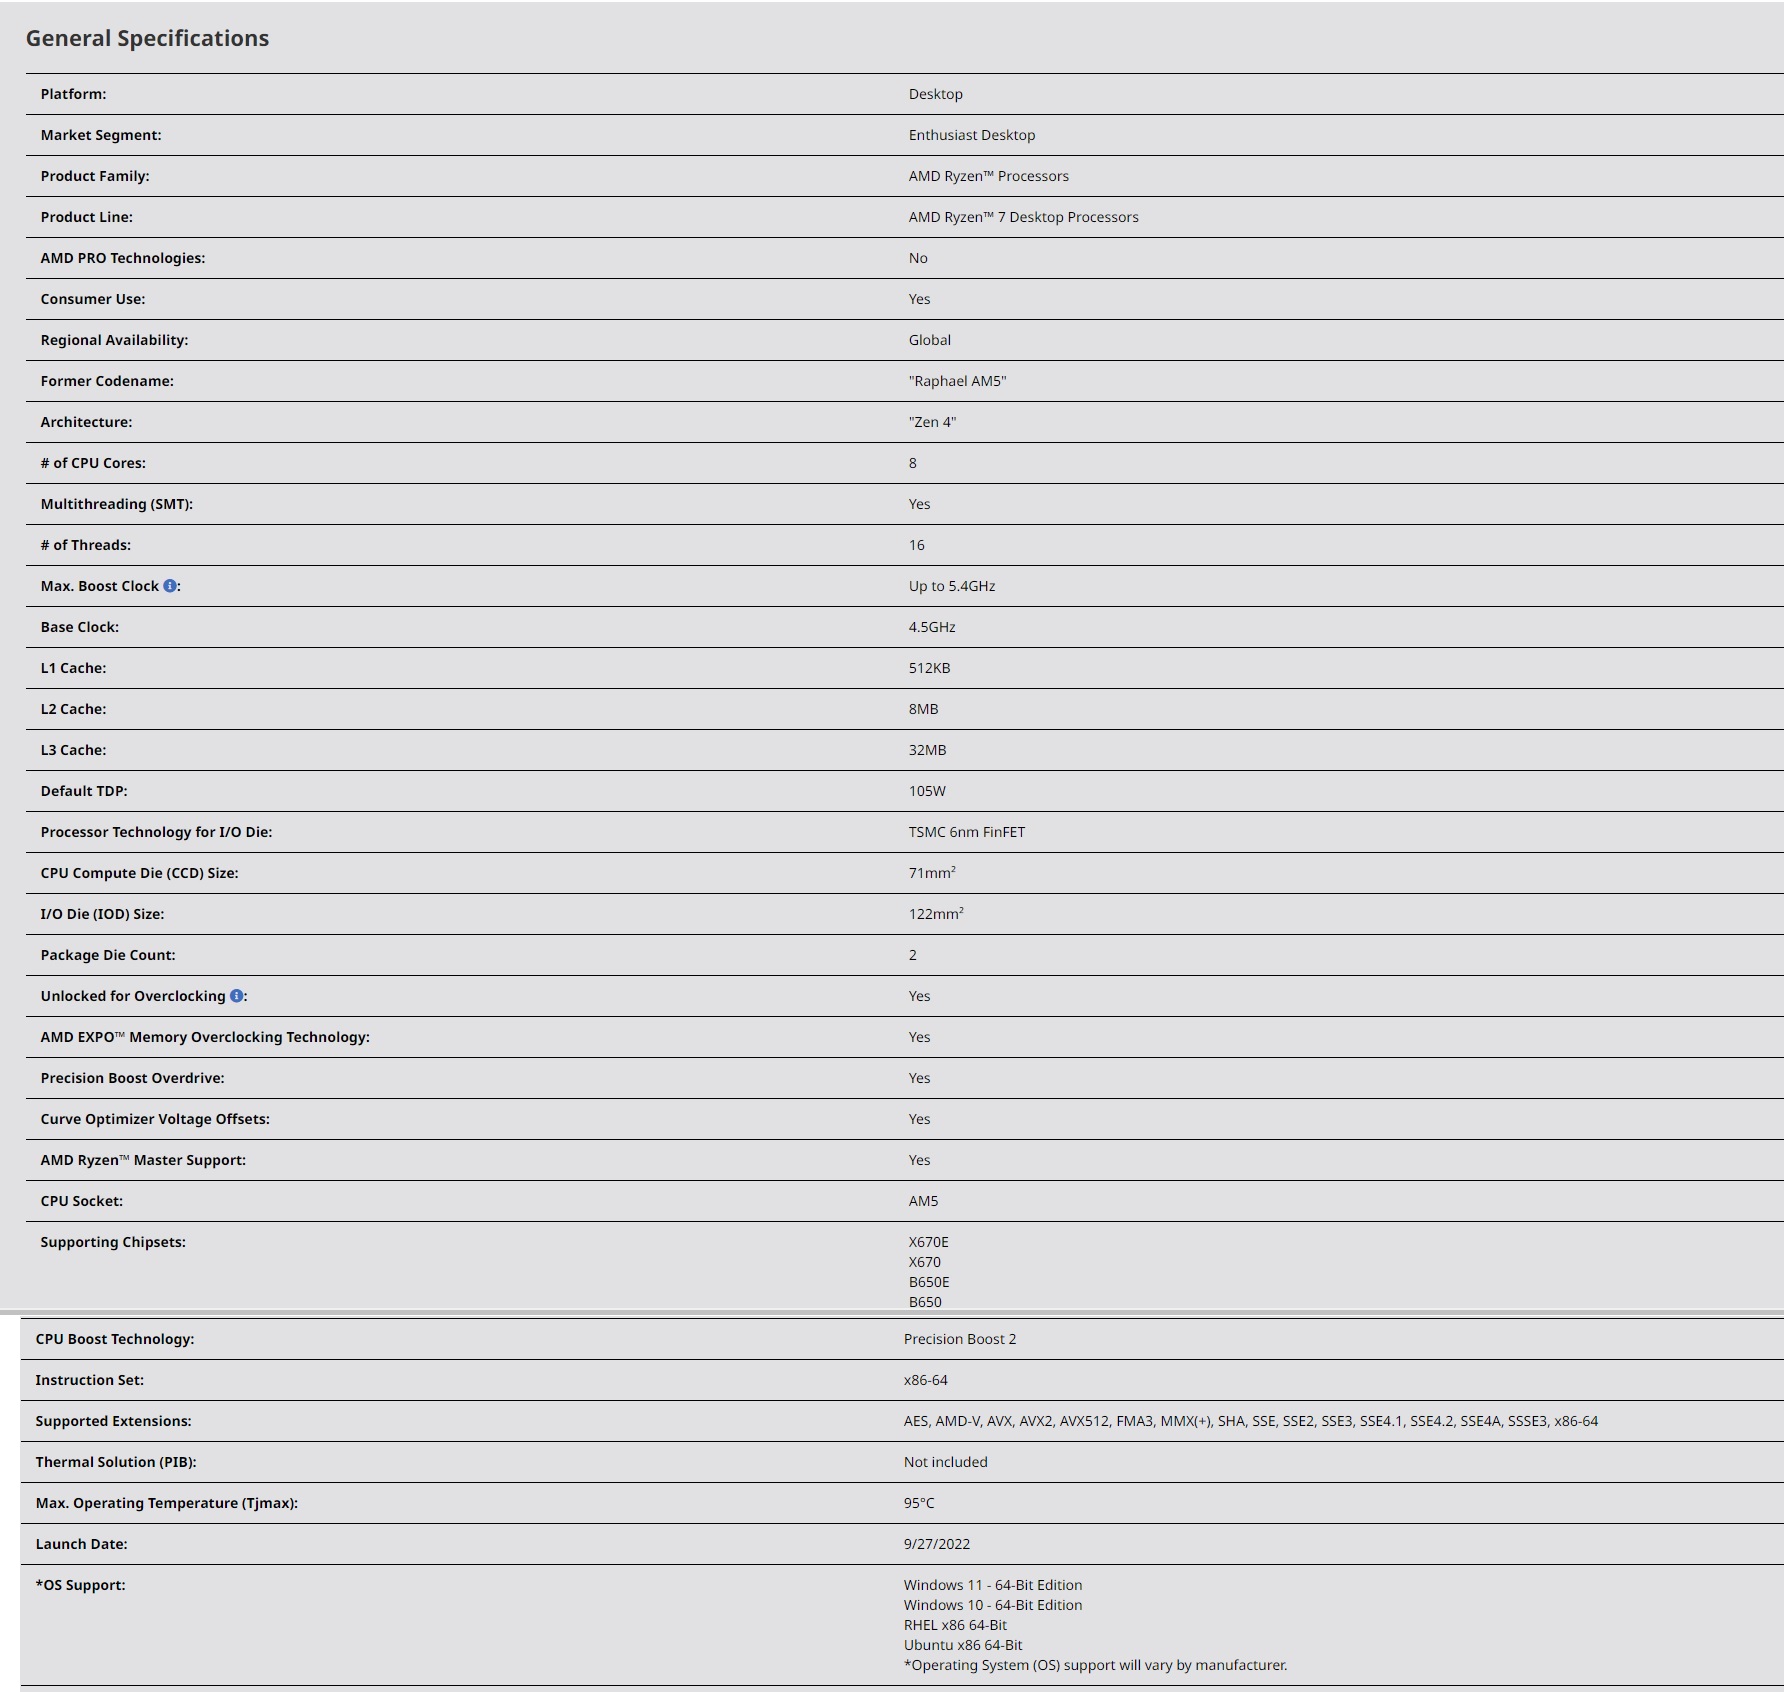Click the Max. Boost Clock info icon
Viewport: 1784px width, 1692px height.
tap(170, 586)
